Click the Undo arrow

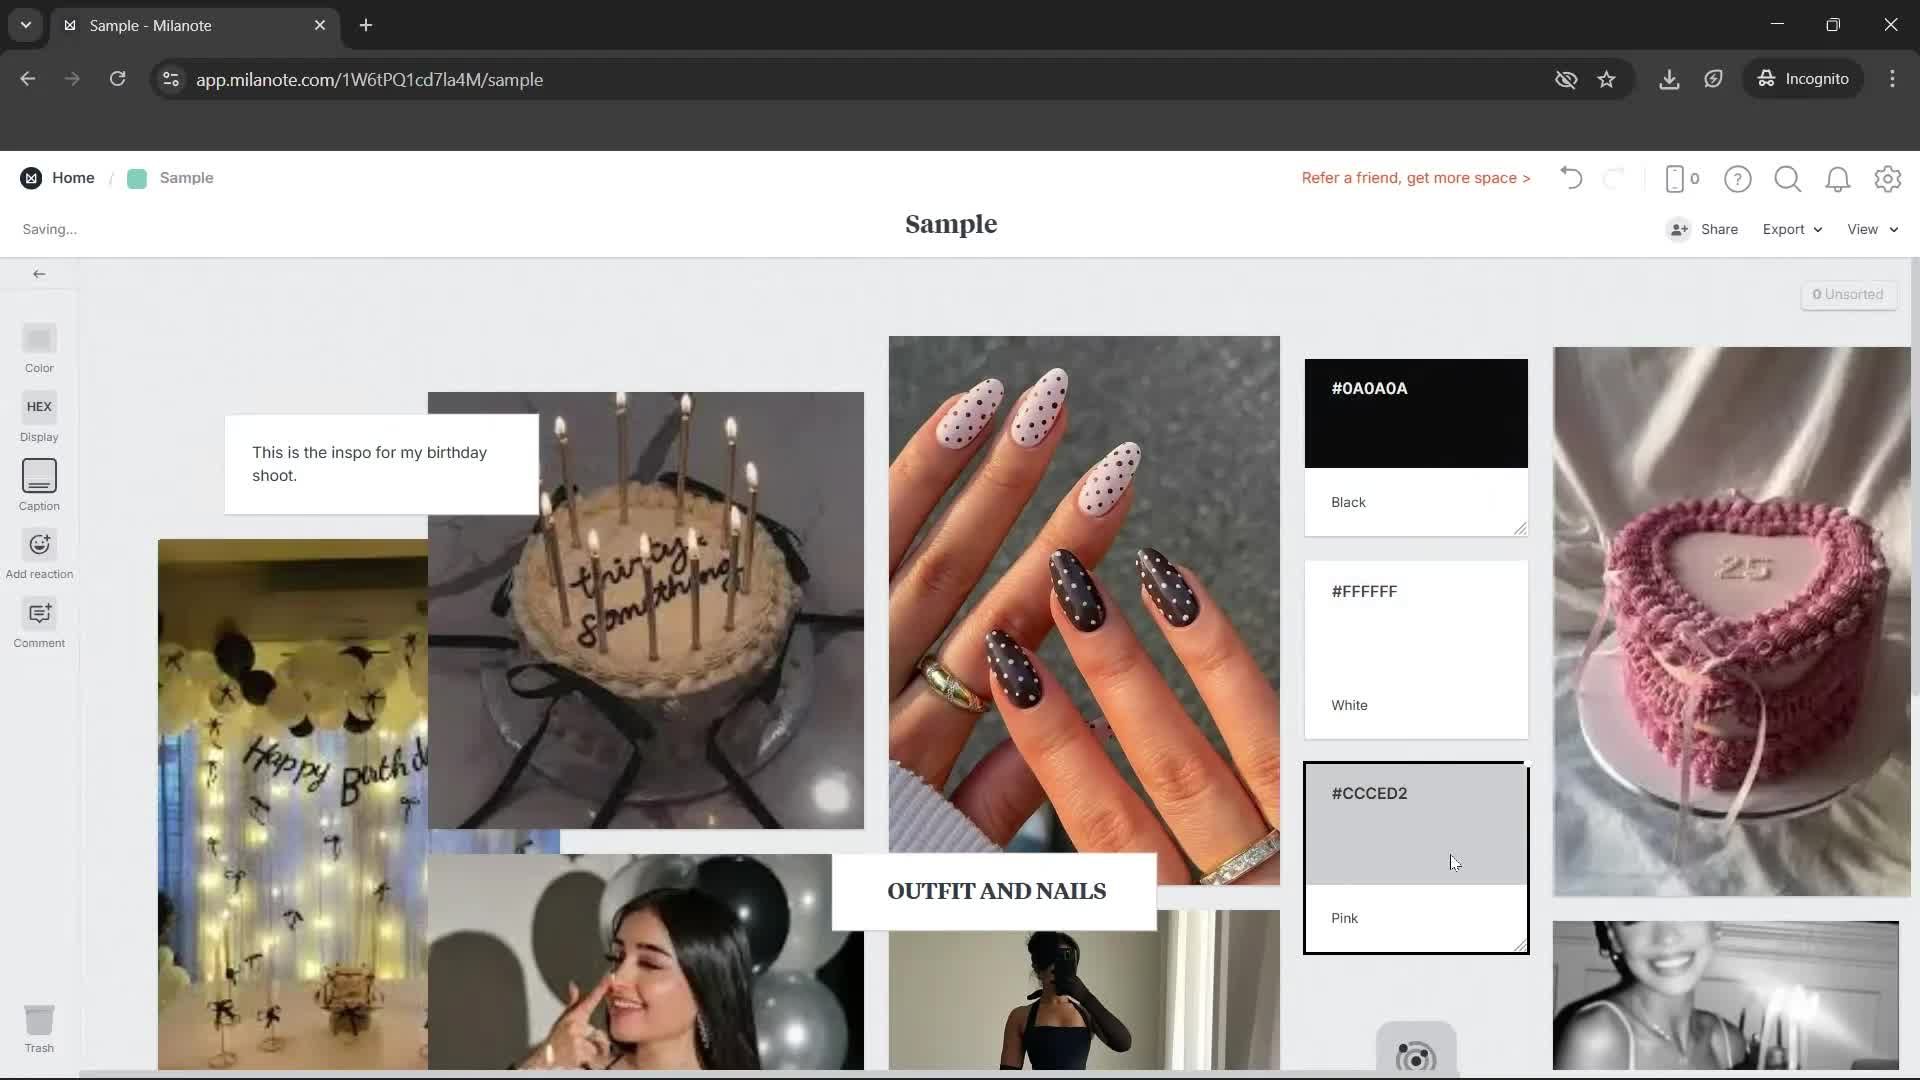coord(1570,178)
